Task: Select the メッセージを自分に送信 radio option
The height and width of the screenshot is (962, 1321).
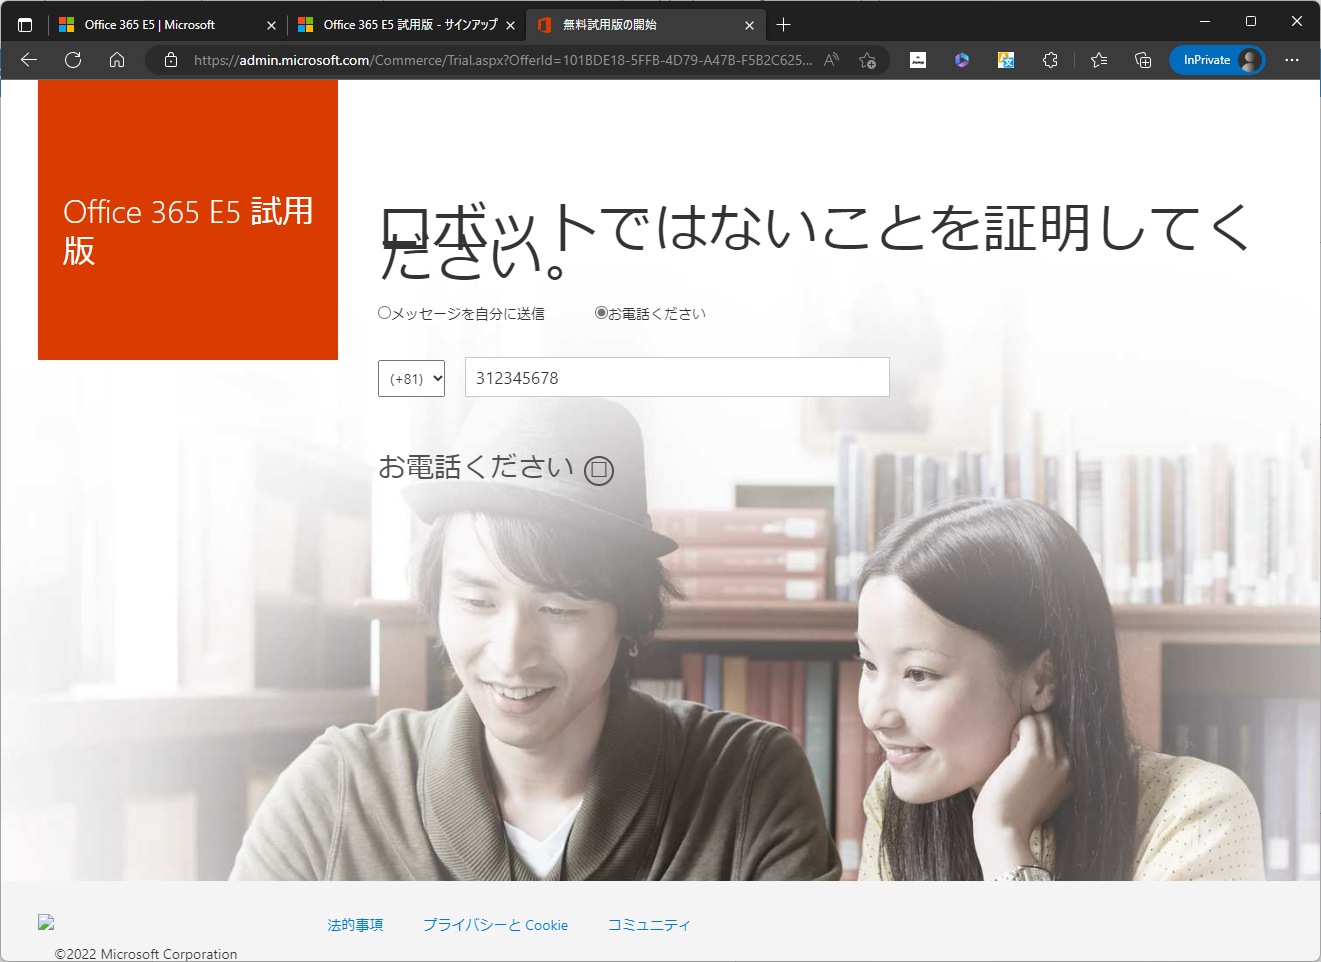Action: pos(384,313)
